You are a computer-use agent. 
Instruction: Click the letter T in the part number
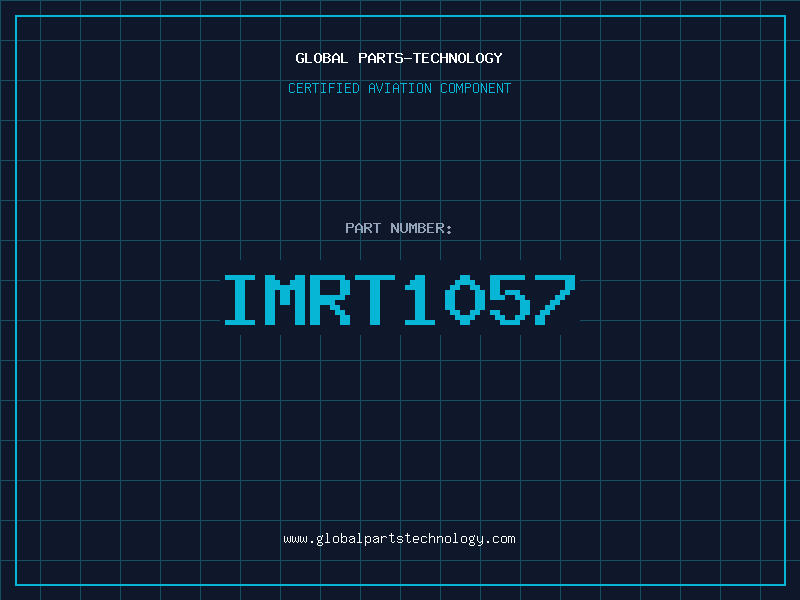(377, 300)
